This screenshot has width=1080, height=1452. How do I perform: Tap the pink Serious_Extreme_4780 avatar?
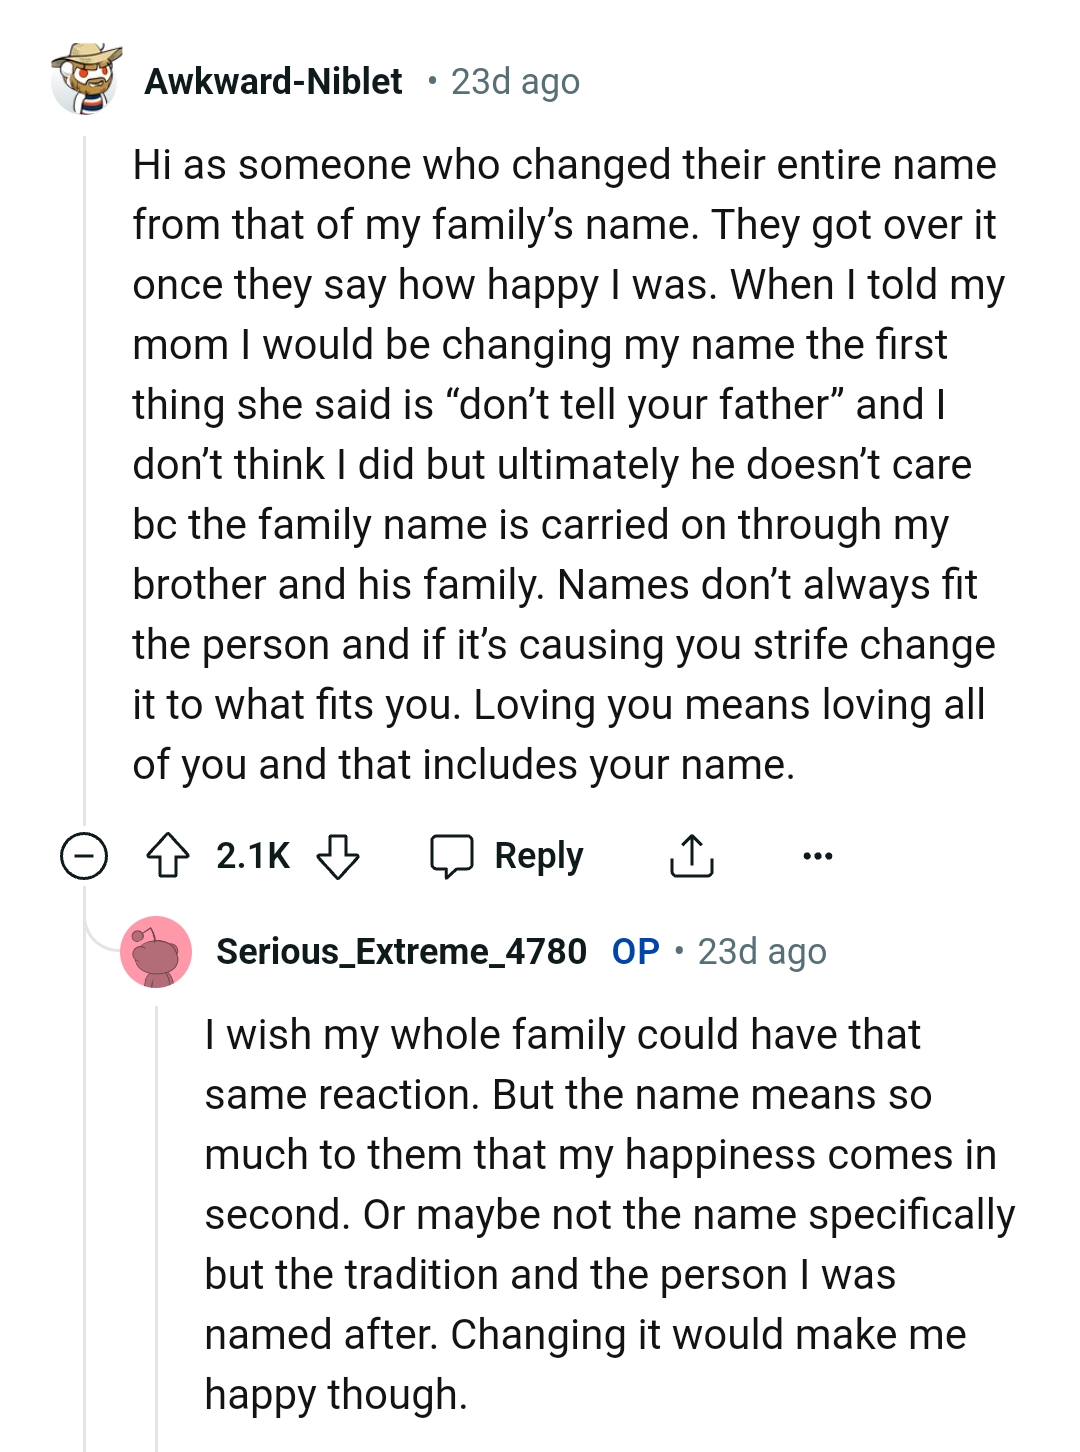156,952
